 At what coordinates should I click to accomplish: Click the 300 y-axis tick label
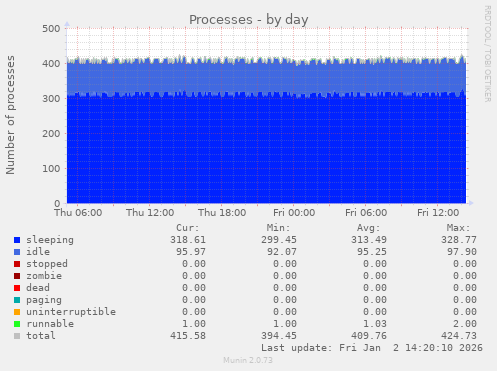[51, 99]
